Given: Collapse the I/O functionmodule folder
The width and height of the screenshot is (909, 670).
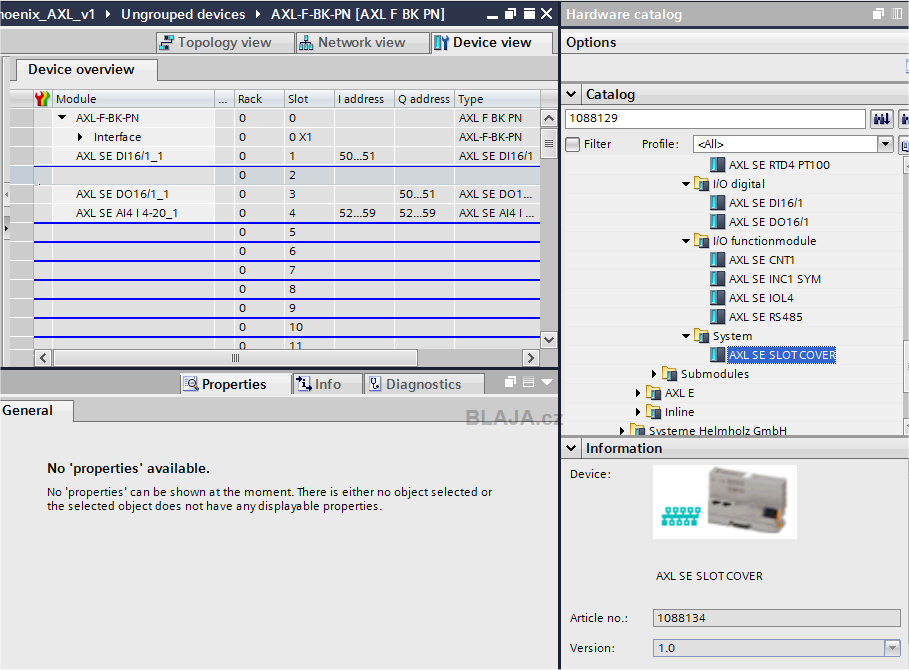Looking at the screenshot, I should (x=686, y=241).
